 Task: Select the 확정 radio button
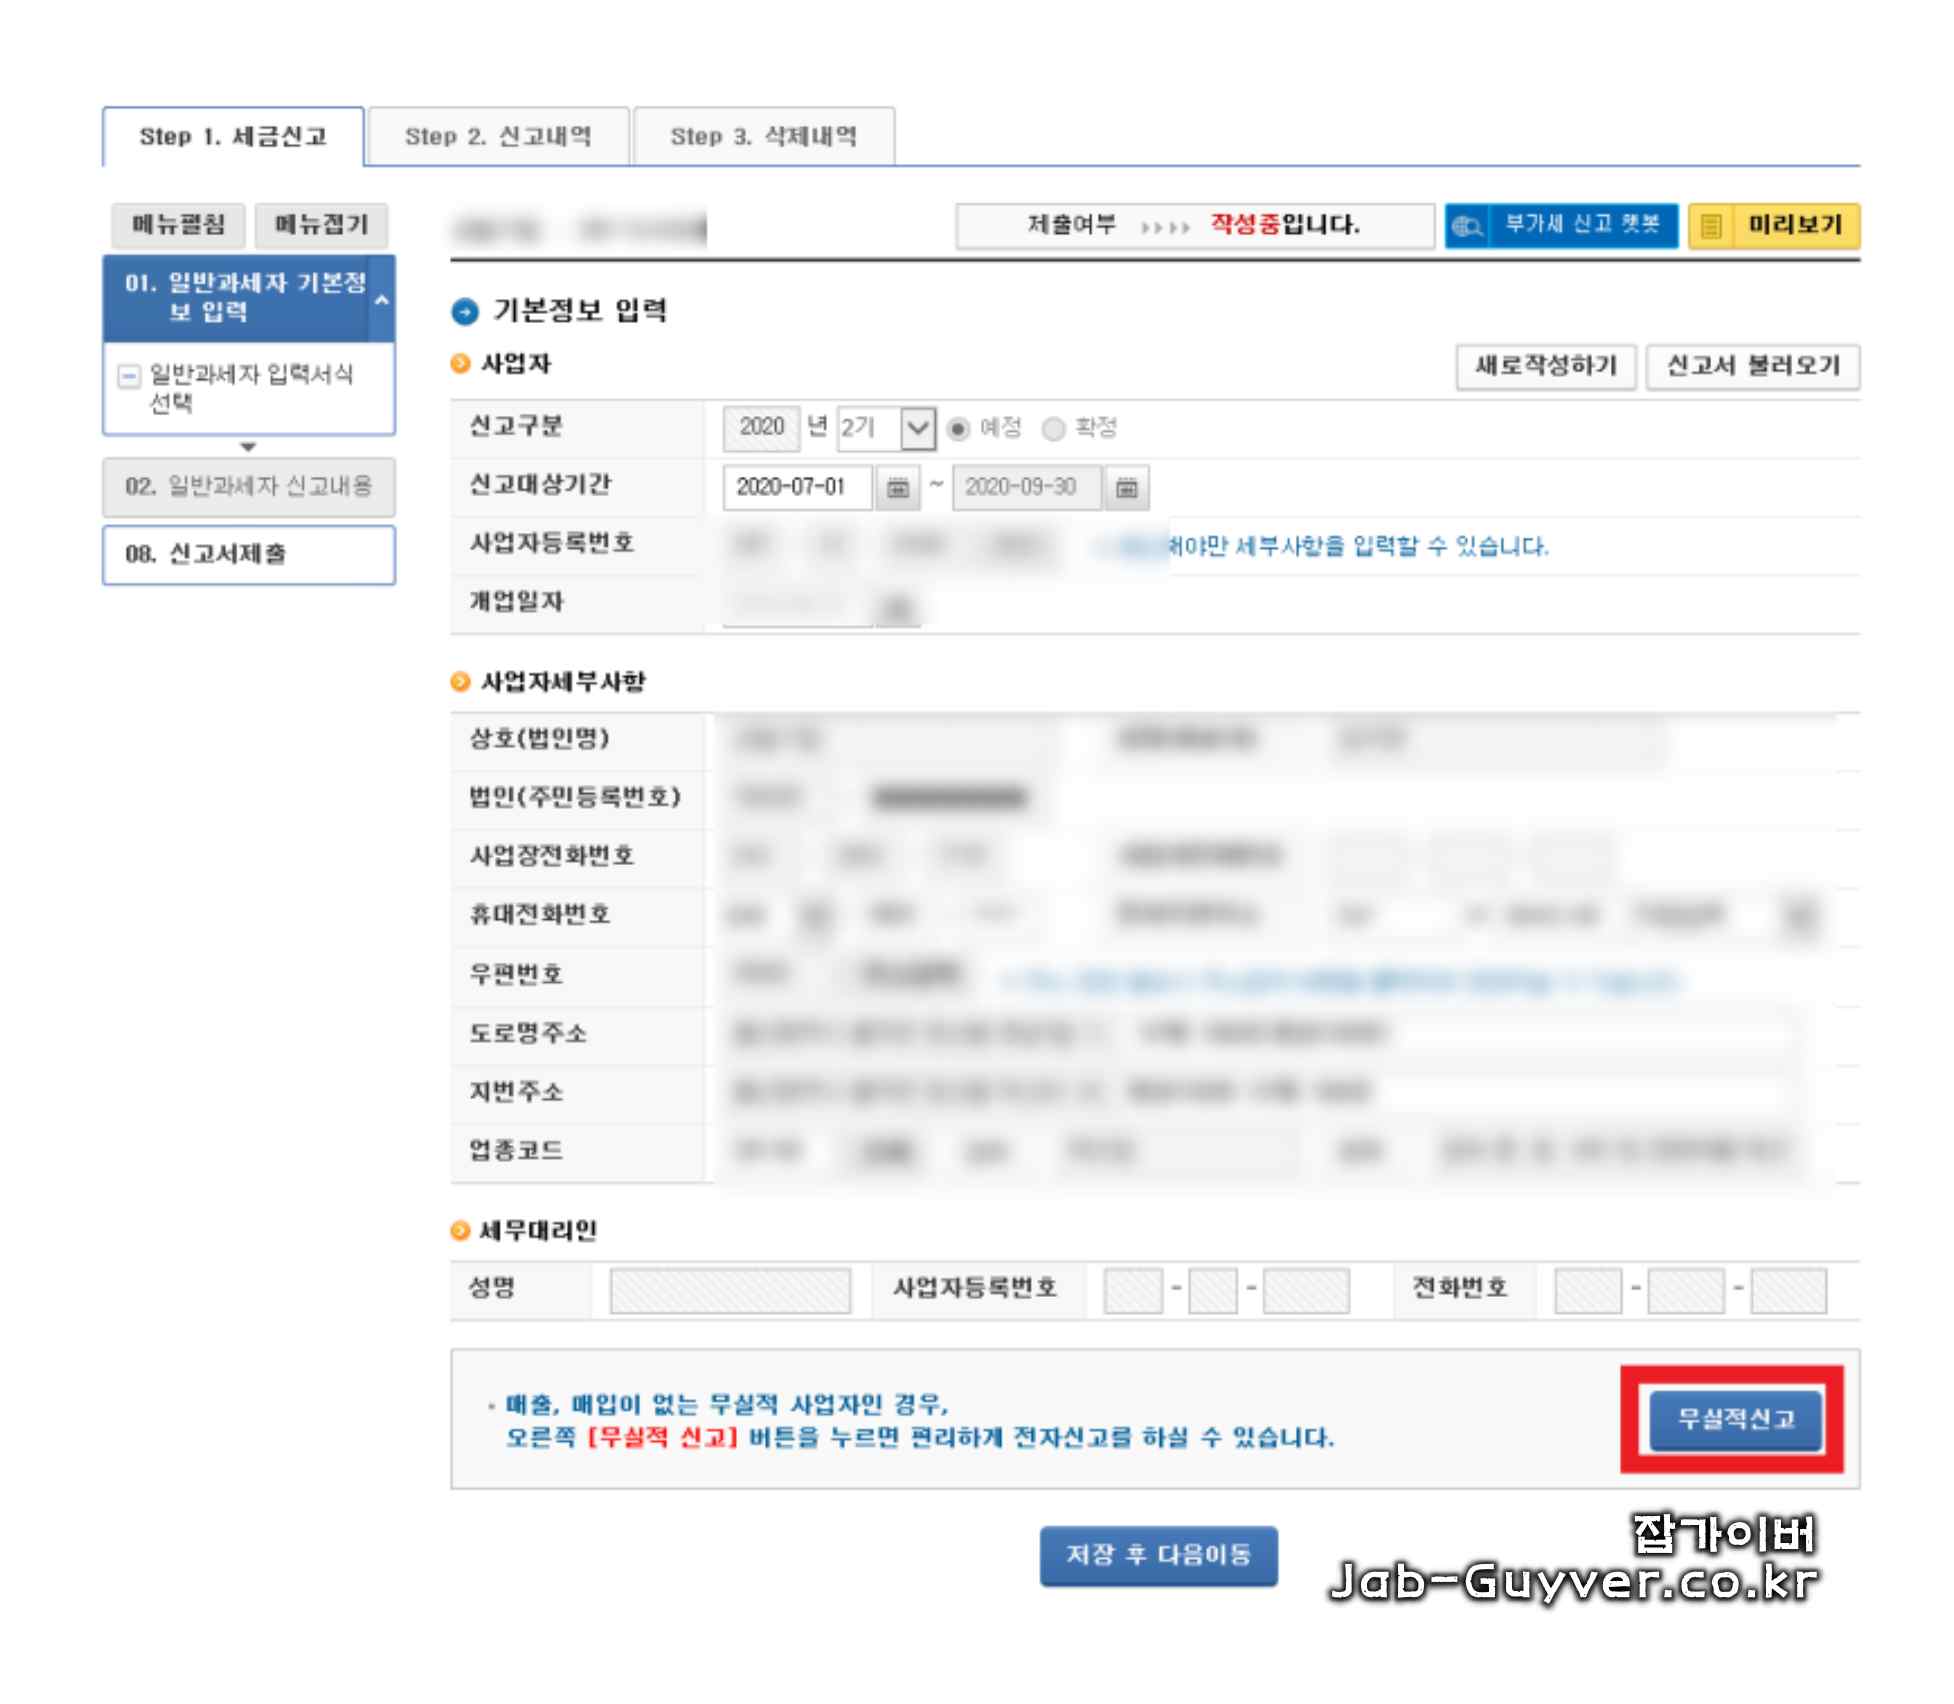click(1052, 429)
